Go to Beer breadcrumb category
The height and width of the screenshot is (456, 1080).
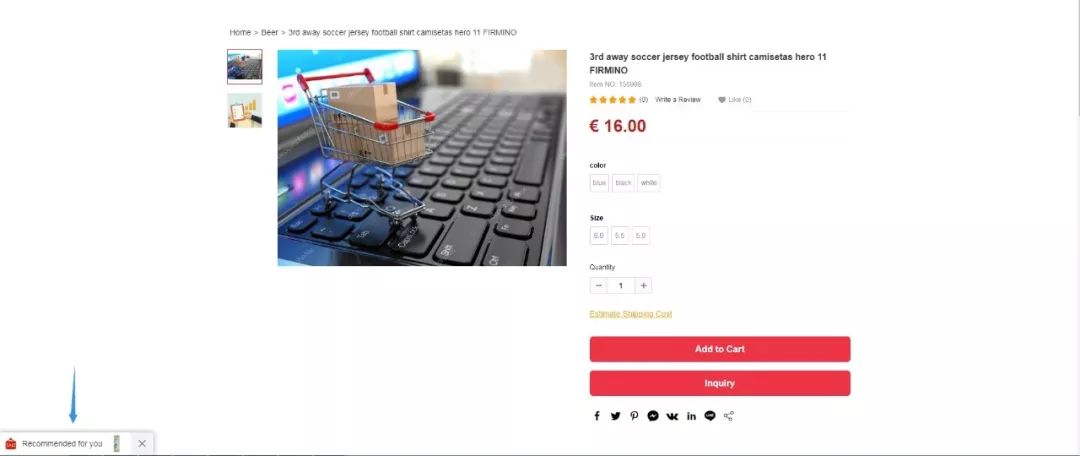[269, 32]
